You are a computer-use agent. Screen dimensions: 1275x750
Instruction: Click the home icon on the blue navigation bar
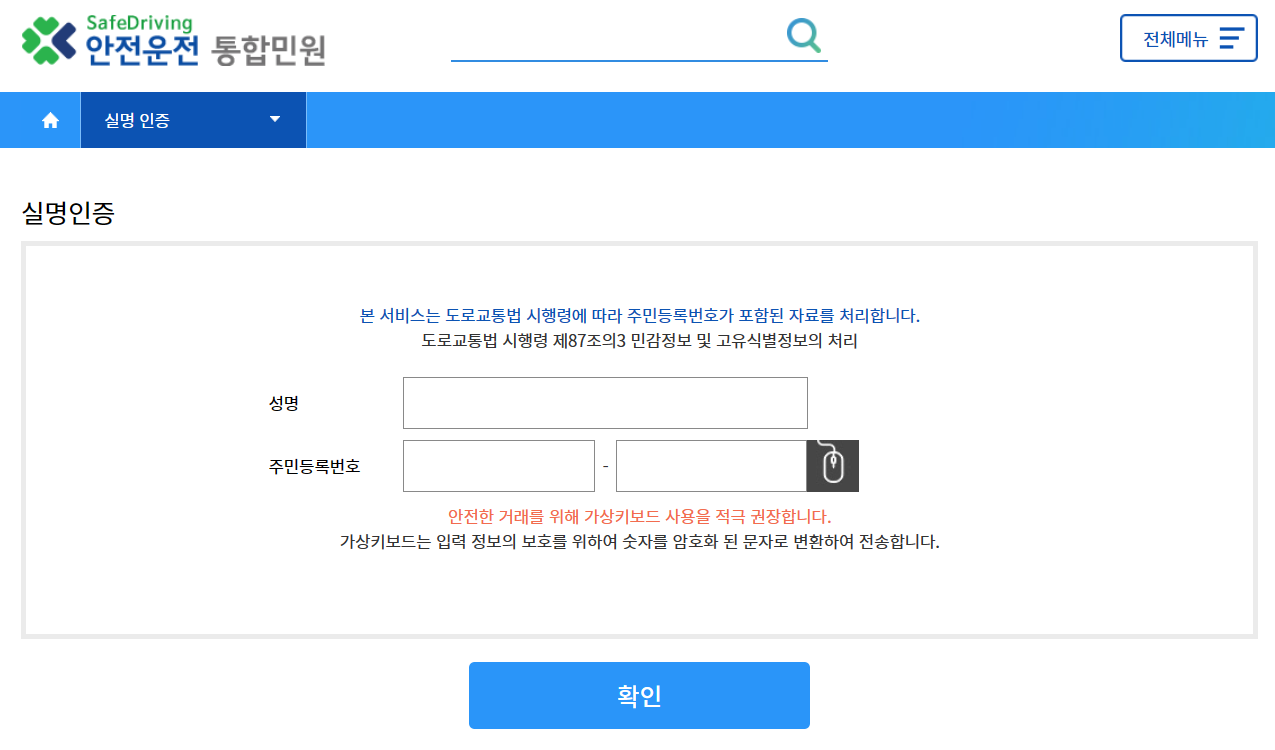point(49,120)
